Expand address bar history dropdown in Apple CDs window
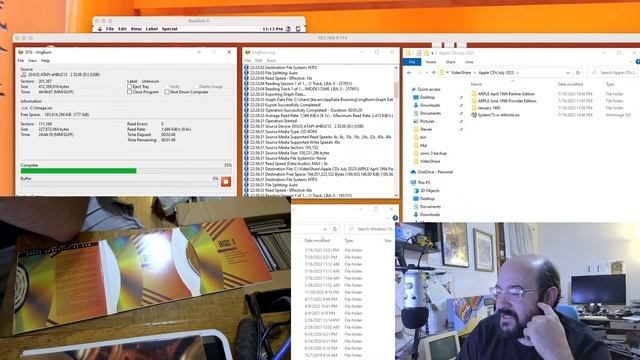This screenshot has width=640, height=360. pyautogui.click(x=568, y=73)
